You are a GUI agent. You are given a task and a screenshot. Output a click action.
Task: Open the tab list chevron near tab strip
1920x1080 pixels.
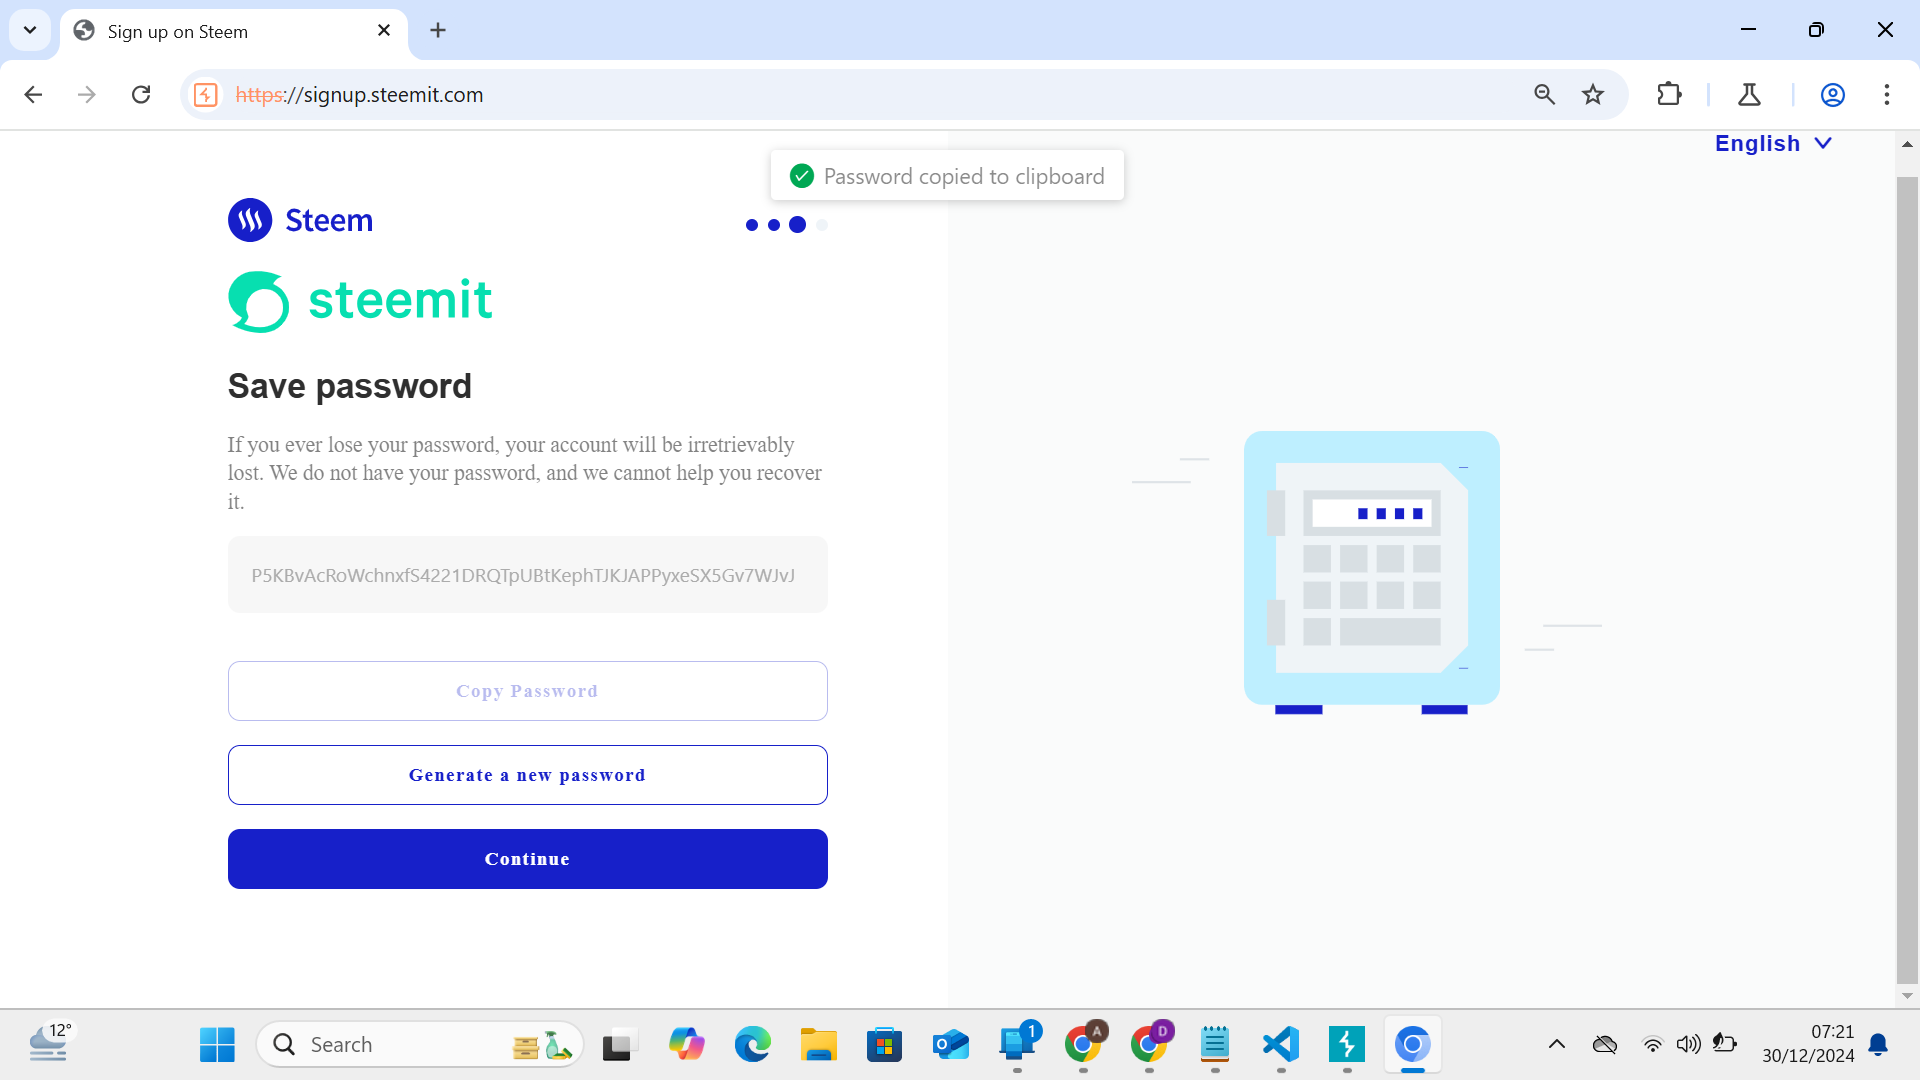(29, 30)
